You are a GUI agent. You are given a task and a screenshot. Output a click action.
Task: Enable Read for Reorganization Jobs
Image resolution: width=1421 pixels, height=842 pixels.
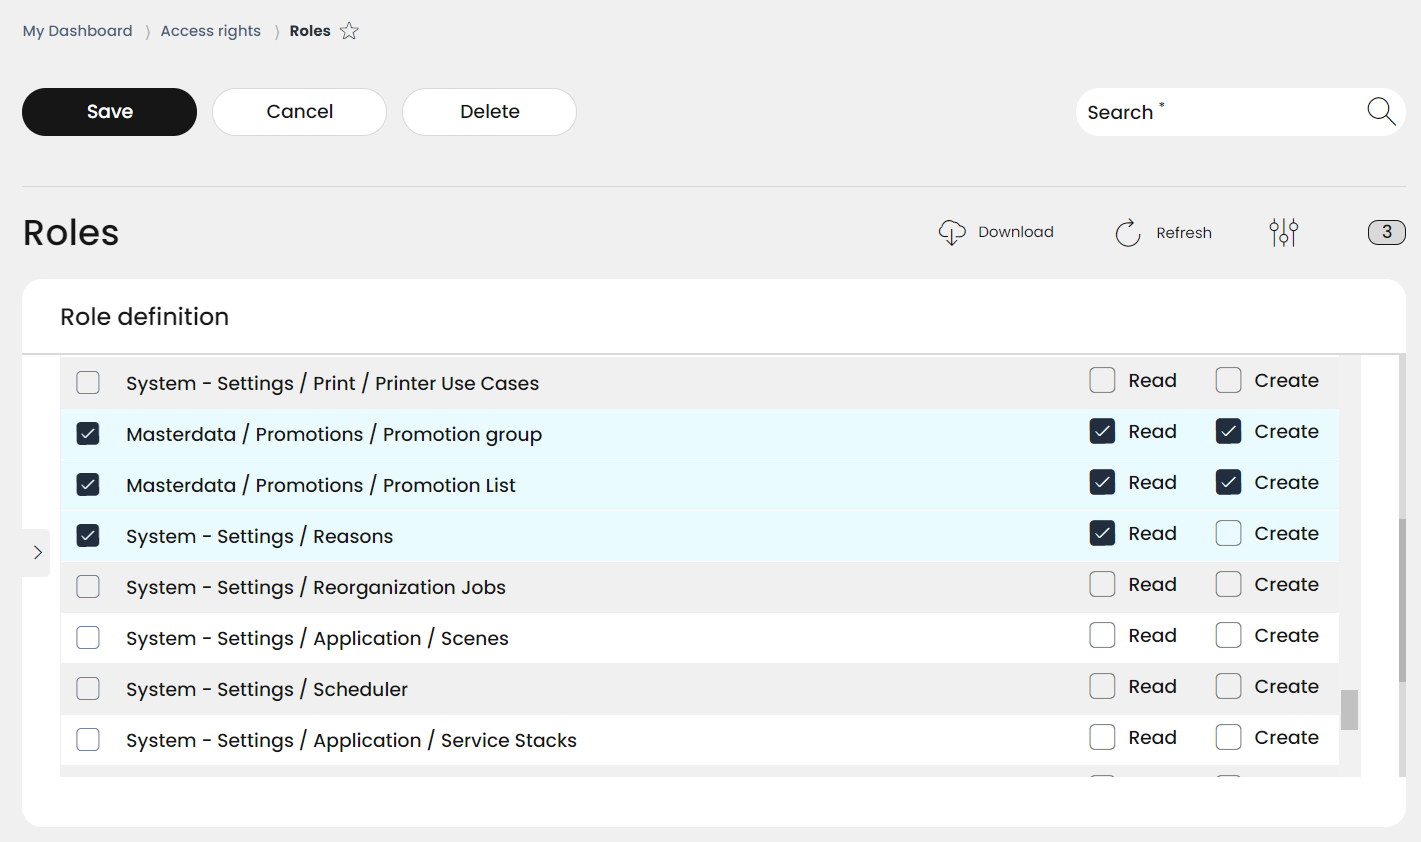tap(1102, 585)
